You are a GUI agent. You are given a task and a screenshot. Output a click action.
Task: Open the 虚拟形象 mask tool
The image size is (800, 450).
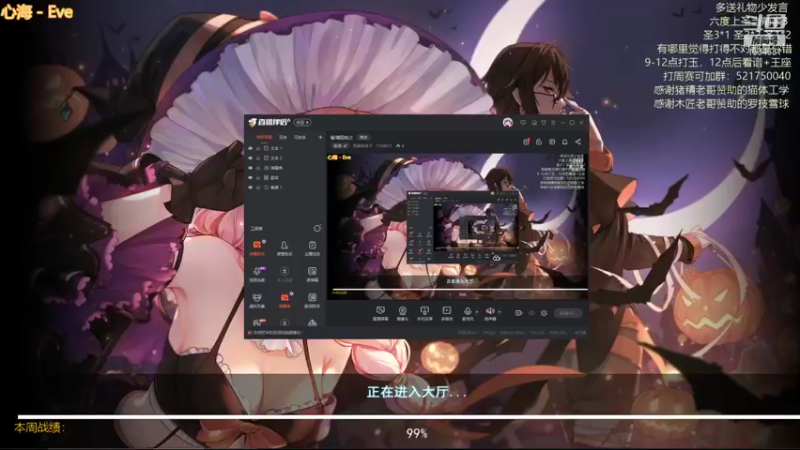tap(257, 300)
